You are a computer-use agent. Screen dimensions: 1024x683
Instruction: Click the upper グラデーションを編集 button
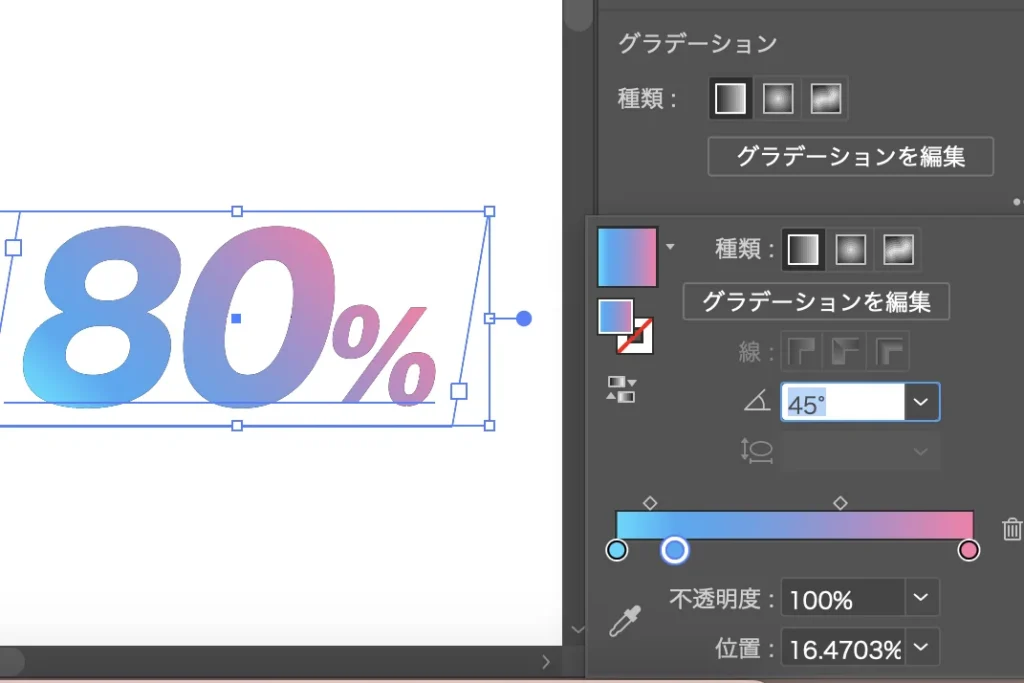pos(850,156)
